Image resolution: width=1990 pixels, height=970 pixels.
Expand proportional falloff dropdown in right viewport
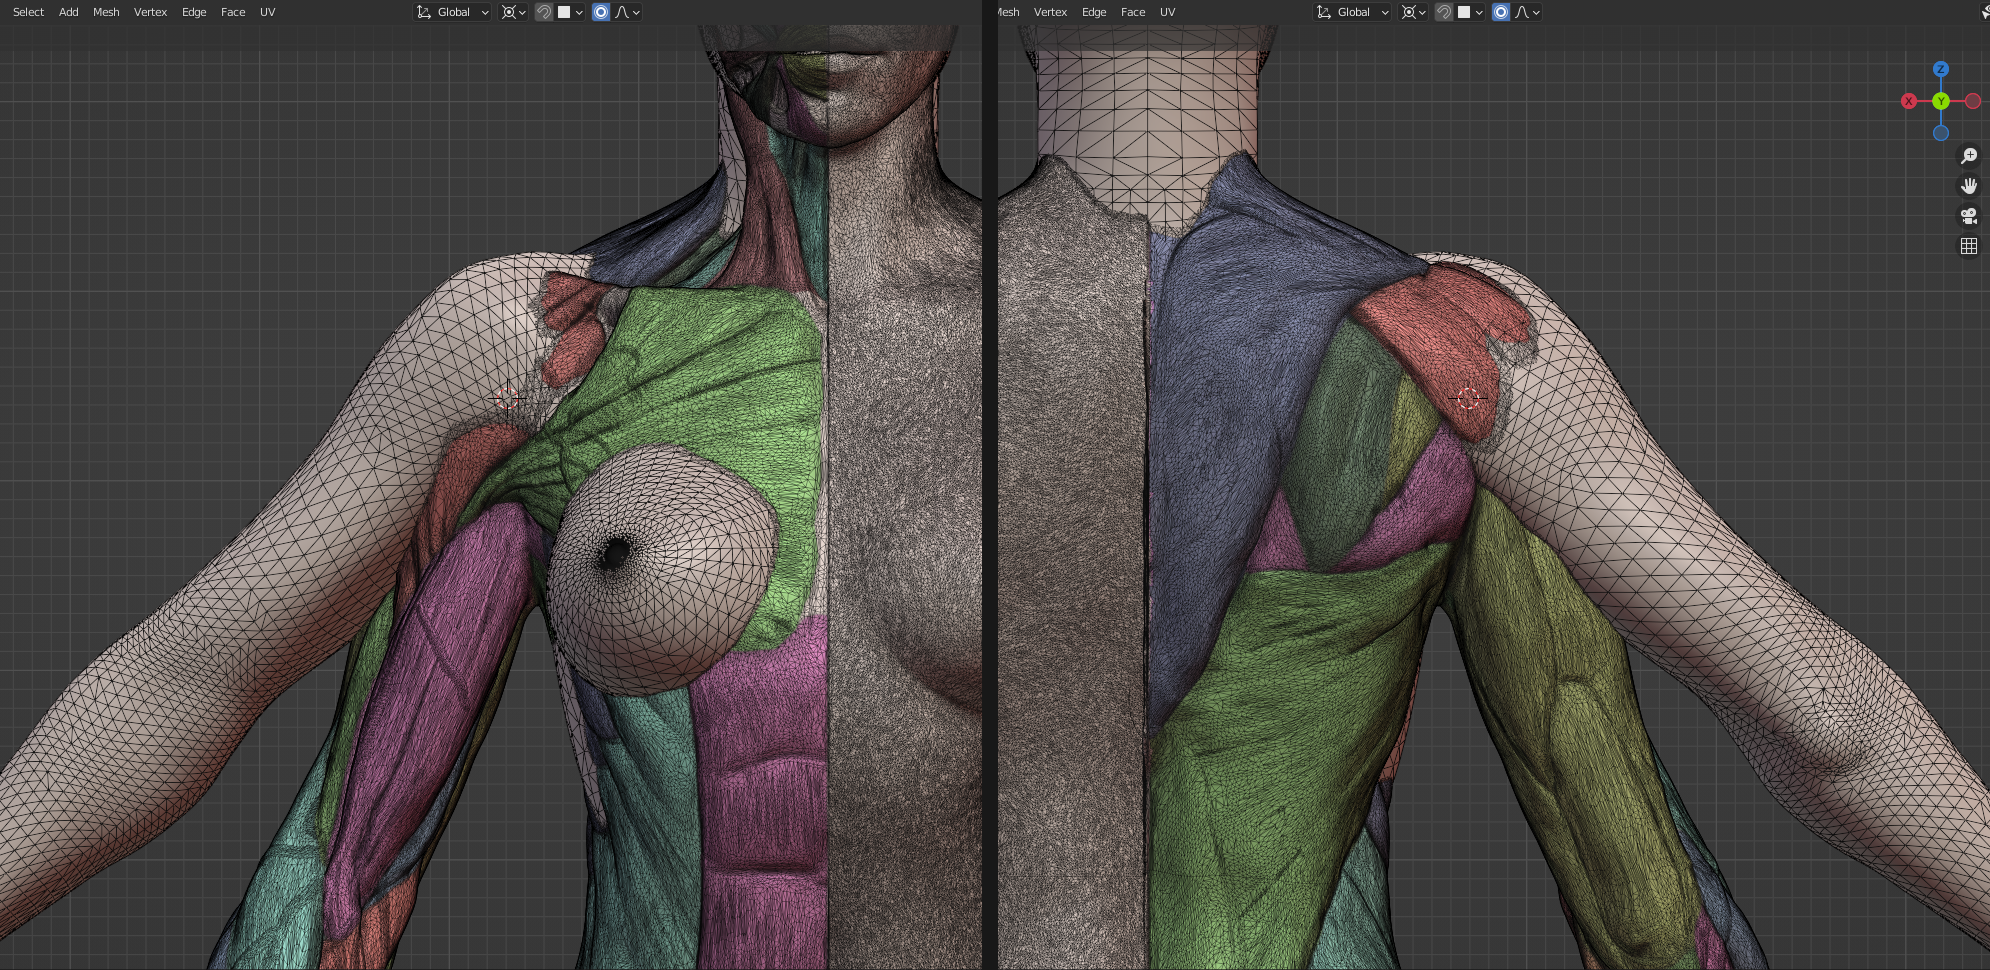pos(1529,12)
